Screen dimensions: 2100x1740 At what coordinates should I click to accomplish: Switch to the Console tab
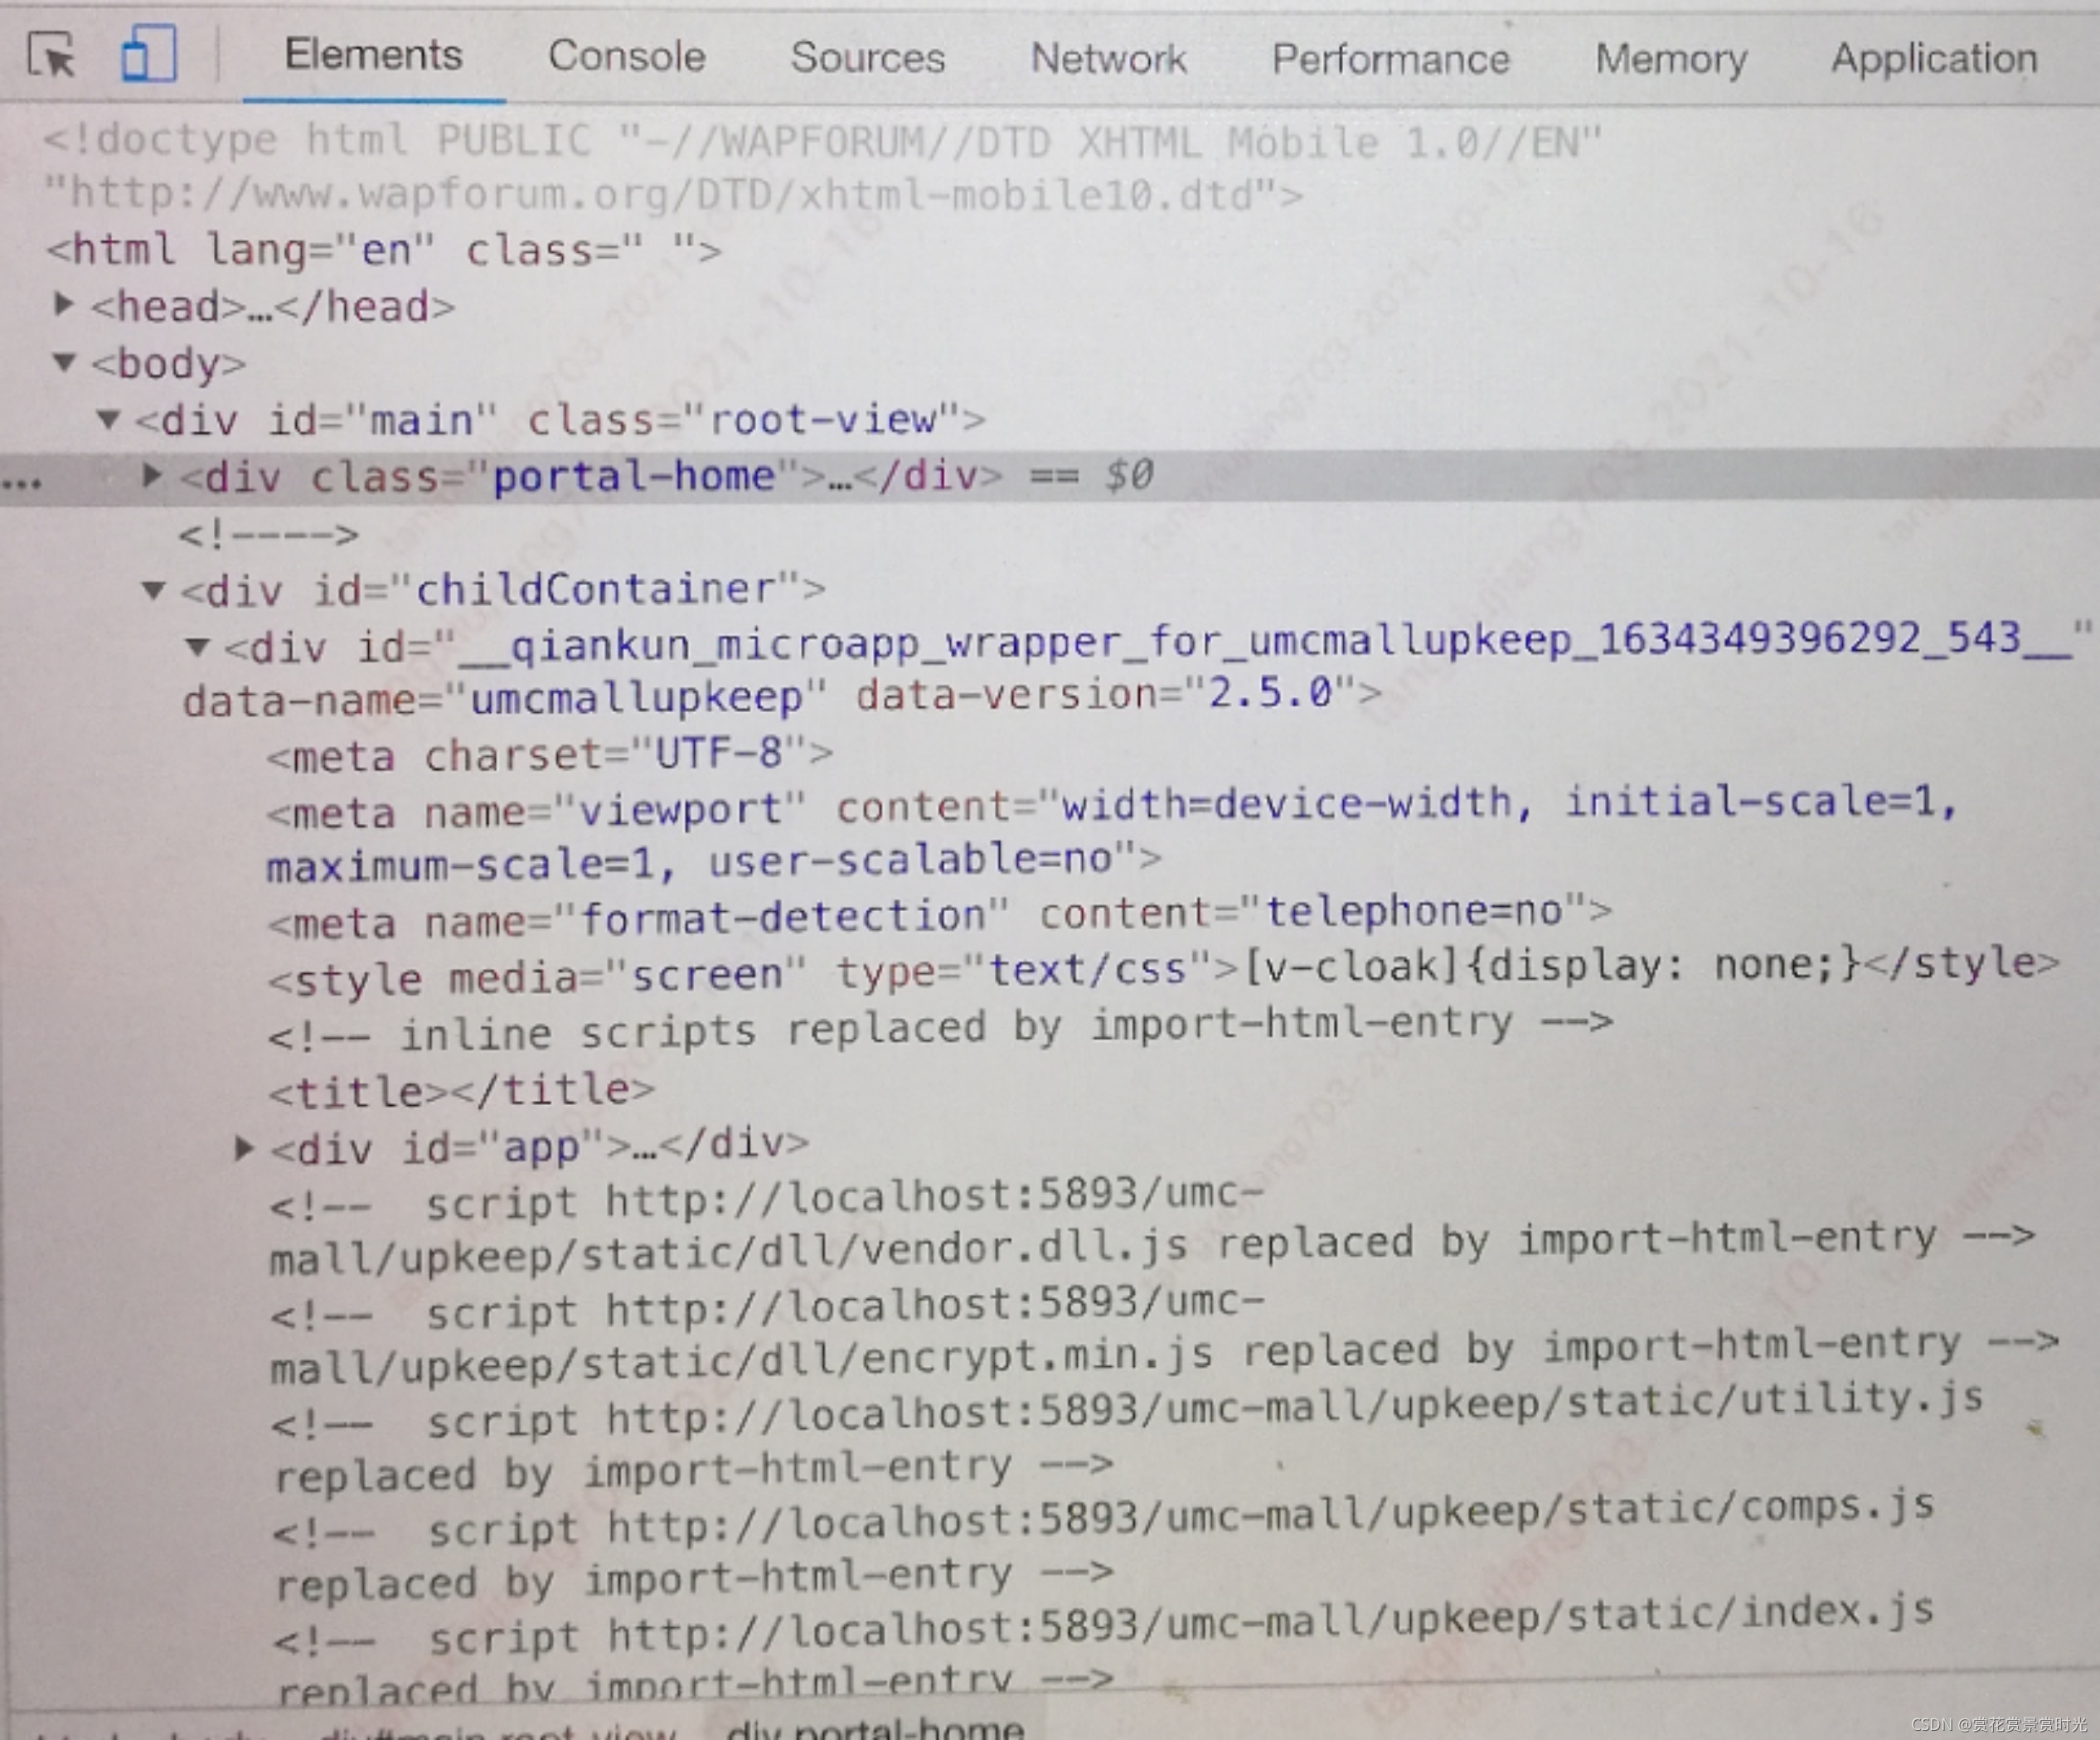click(626, 56)
